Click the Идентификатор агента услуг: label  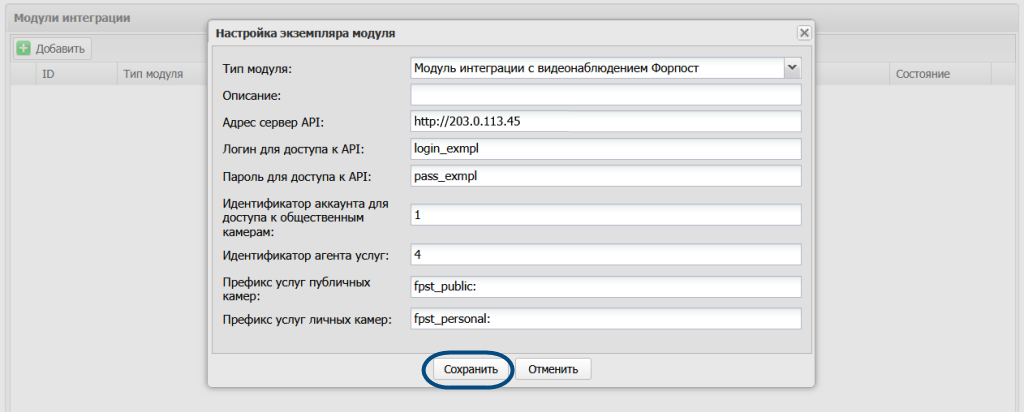tap(305, 255)
